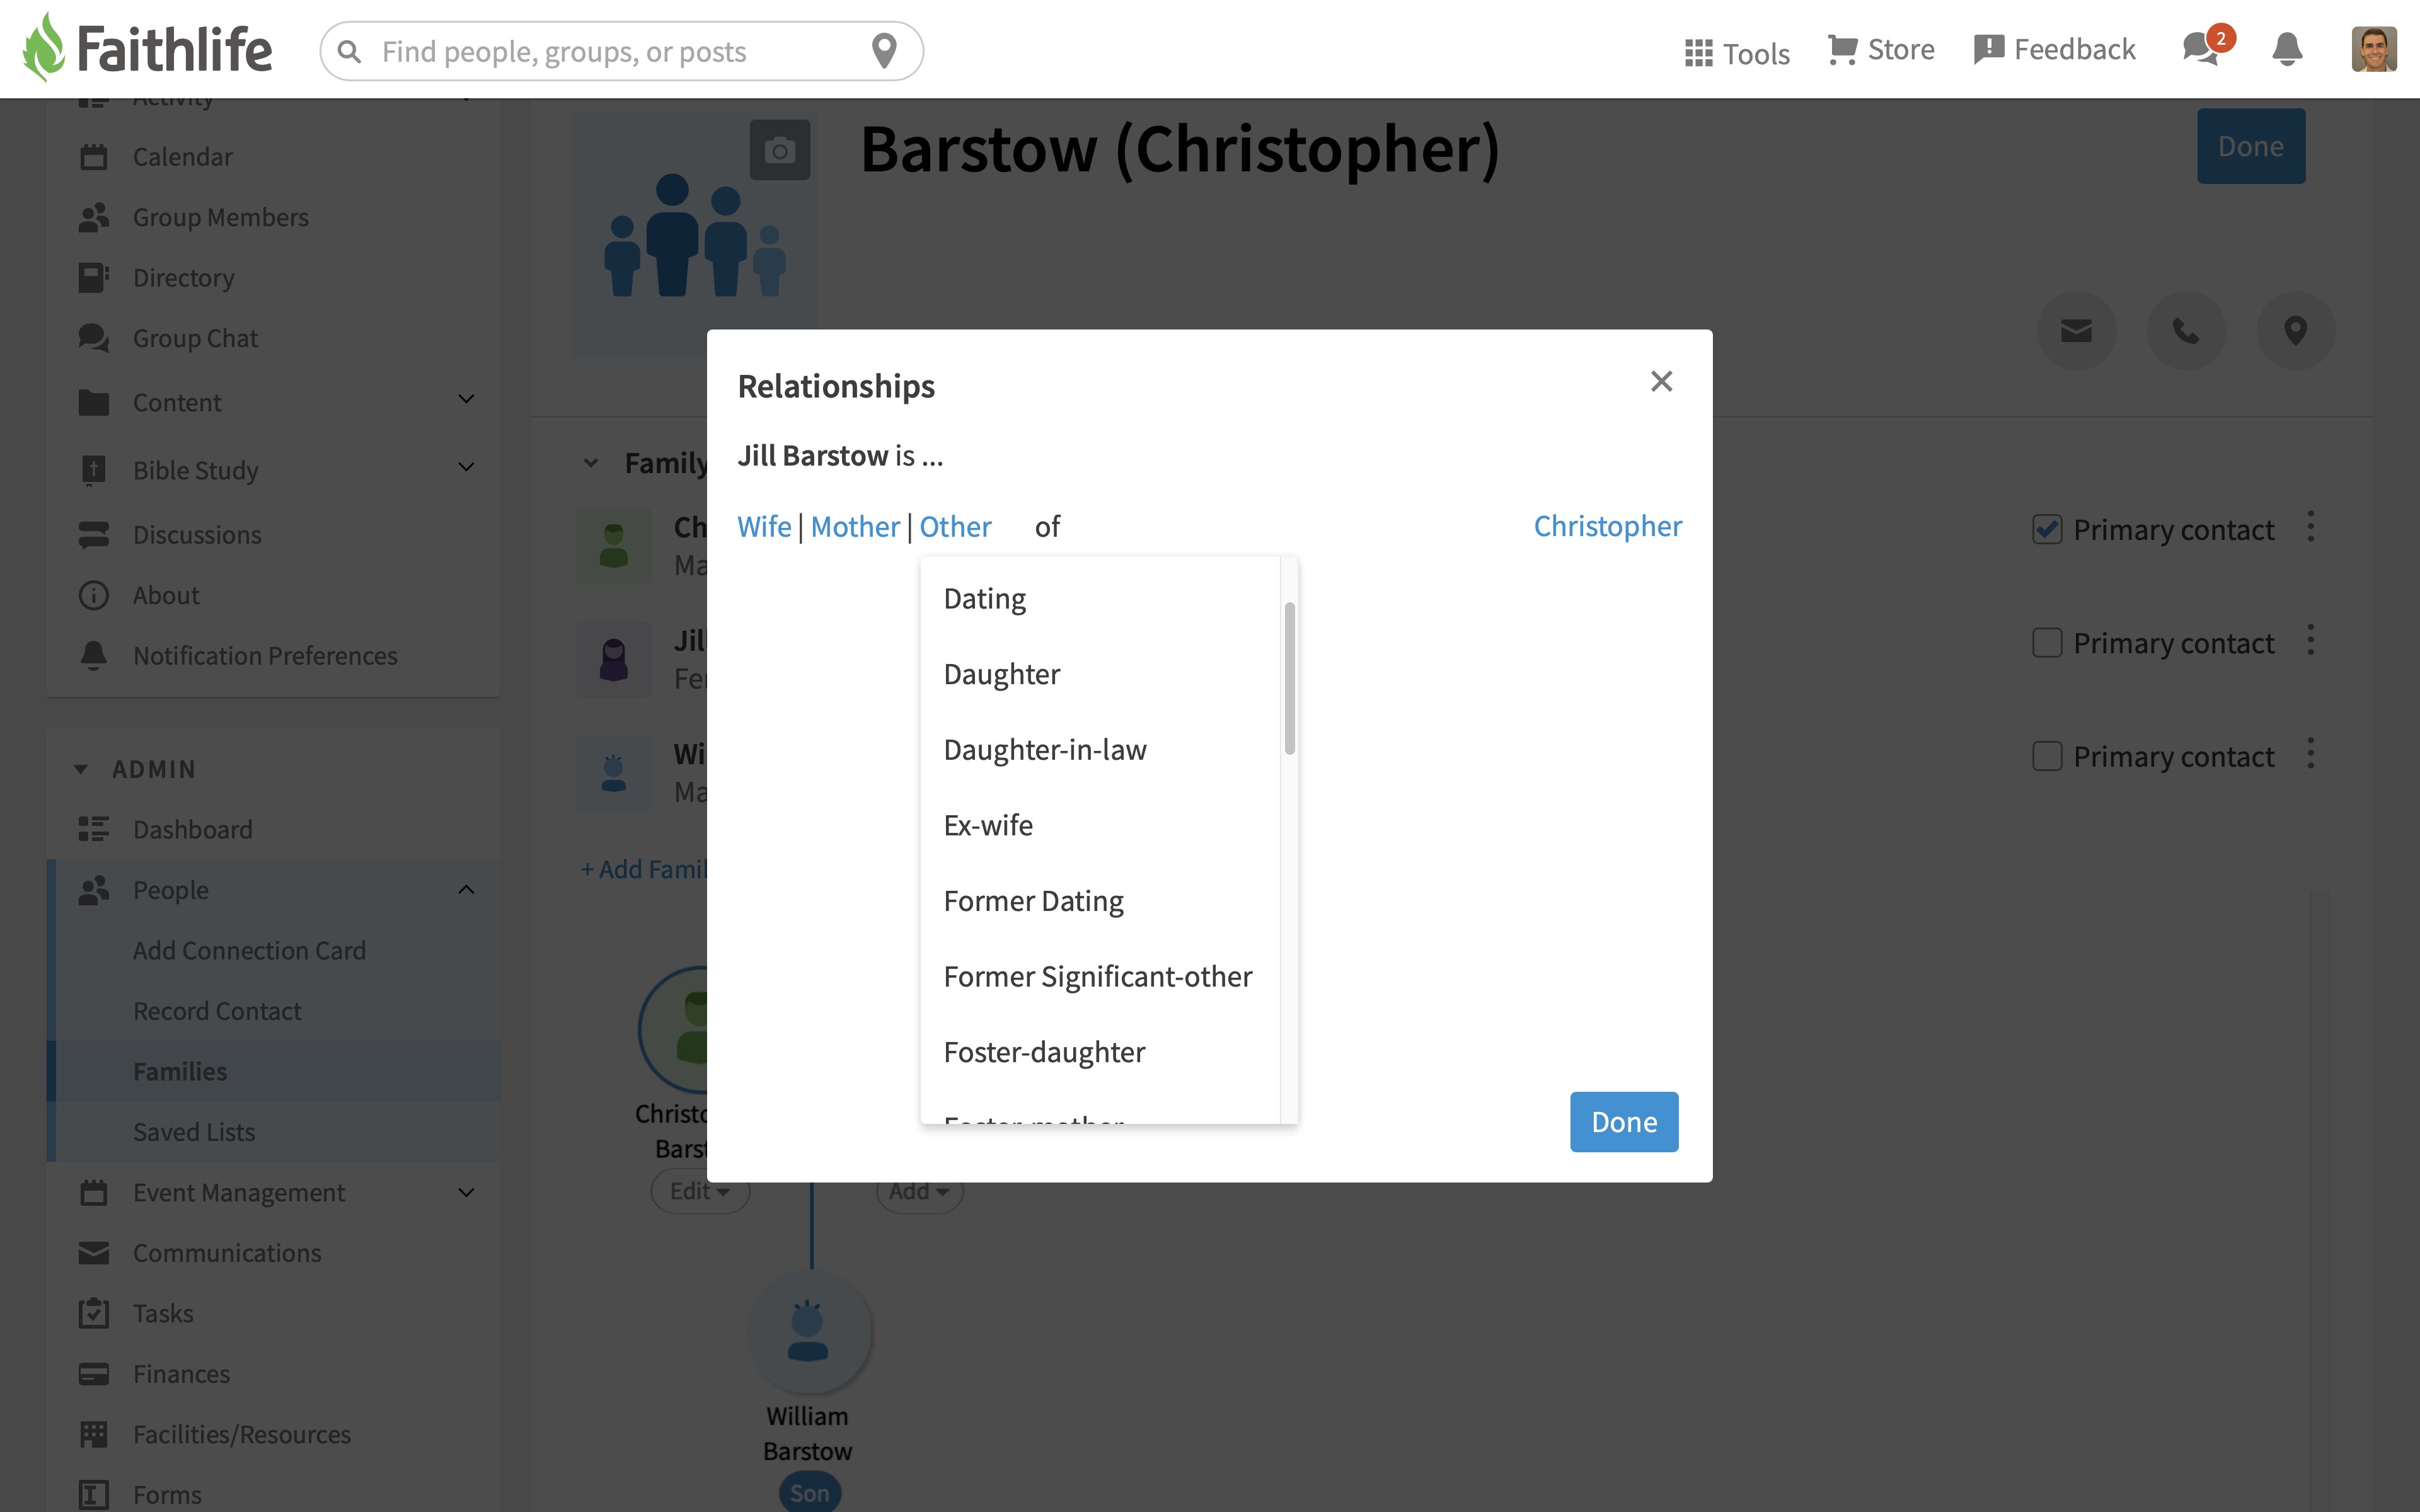This screenshot has height=1512, width=2420.
Task: Click the Notification Preferences bell icon
Action: 93,655
